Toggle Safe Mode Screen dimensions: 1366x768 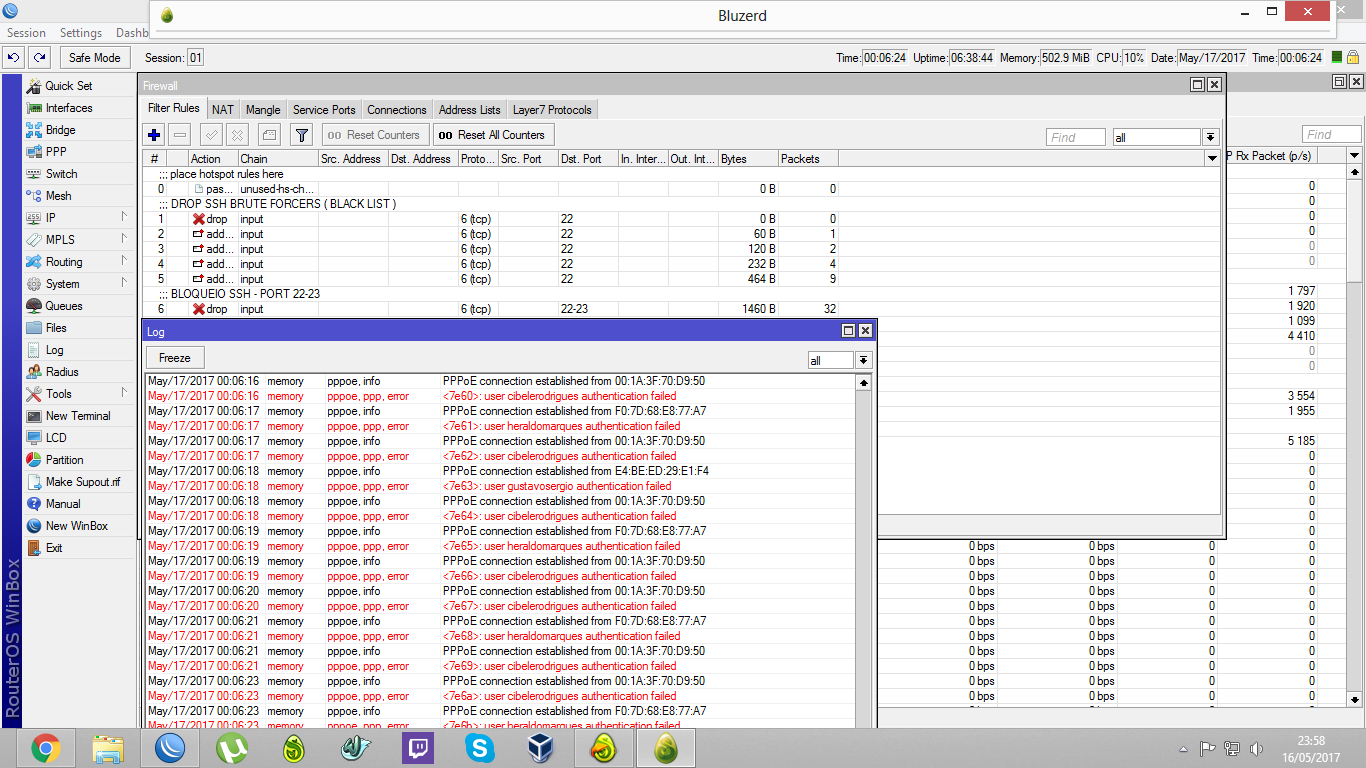[x=95, y=58]
